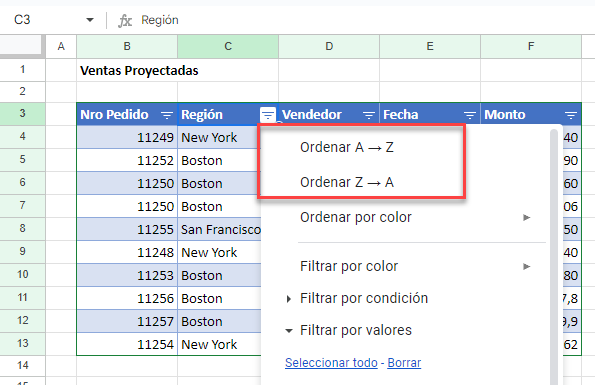595x385 pixels.
Task: Click the Seleccionar todo link
Action: pos(331,363)
